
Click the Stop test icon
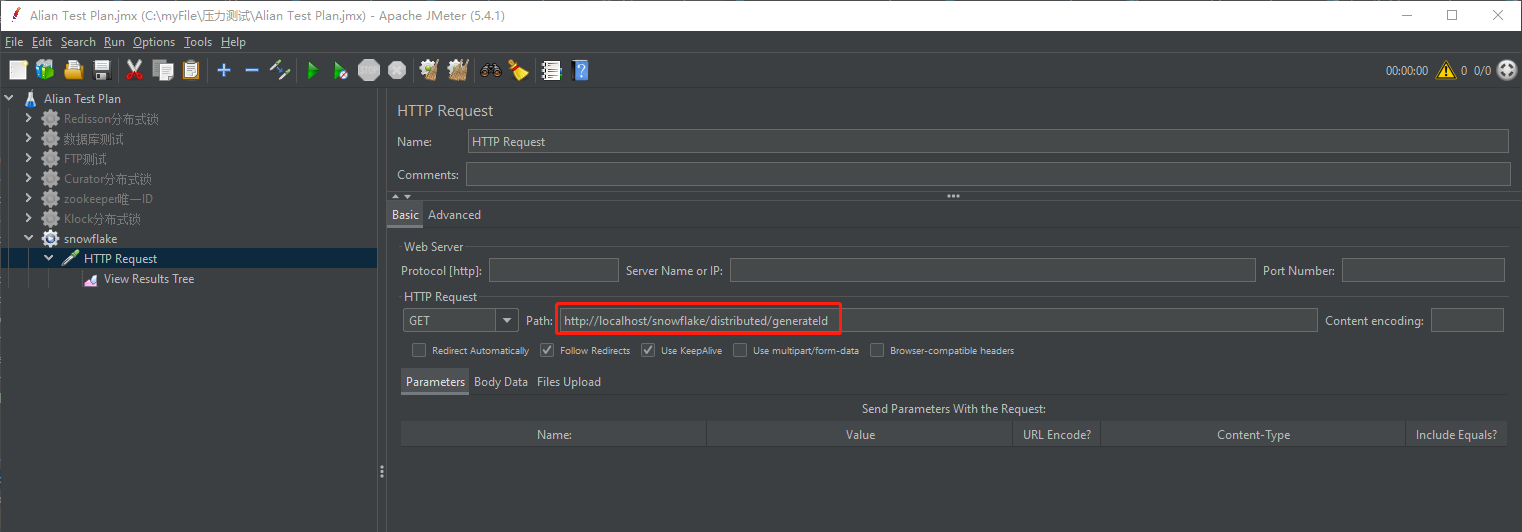click(369, 70)
